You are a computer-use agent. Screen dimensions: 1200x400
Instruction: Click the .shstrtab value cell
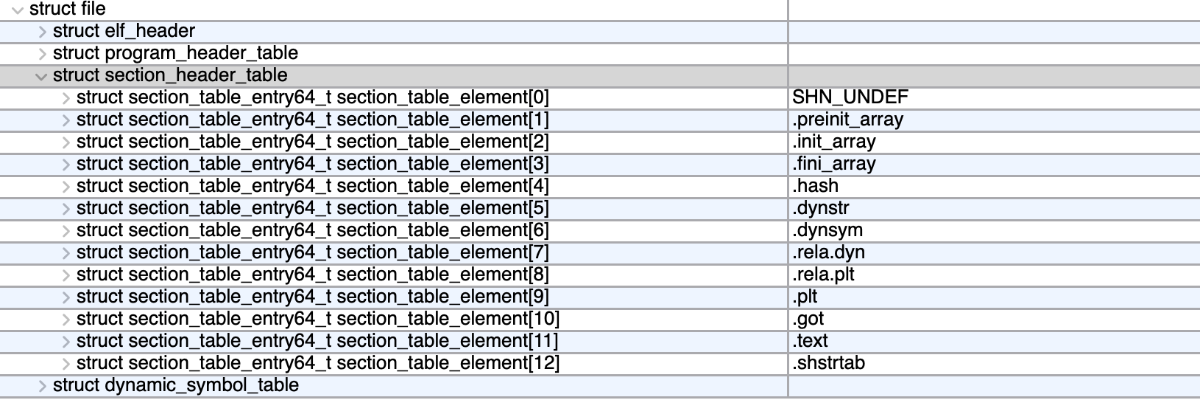[x=994, y=362]
